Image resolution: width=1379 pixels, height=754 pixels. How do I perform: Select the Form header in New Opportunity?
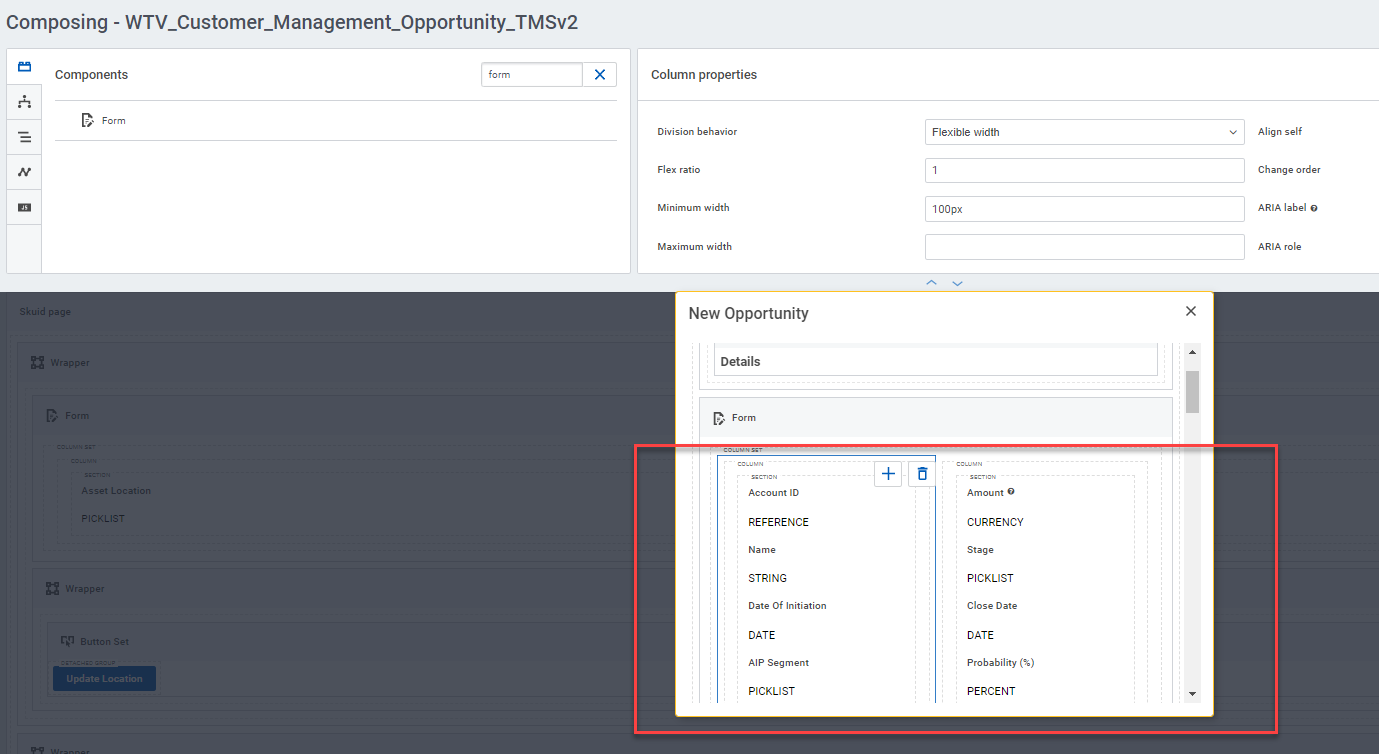pos(935,418)
